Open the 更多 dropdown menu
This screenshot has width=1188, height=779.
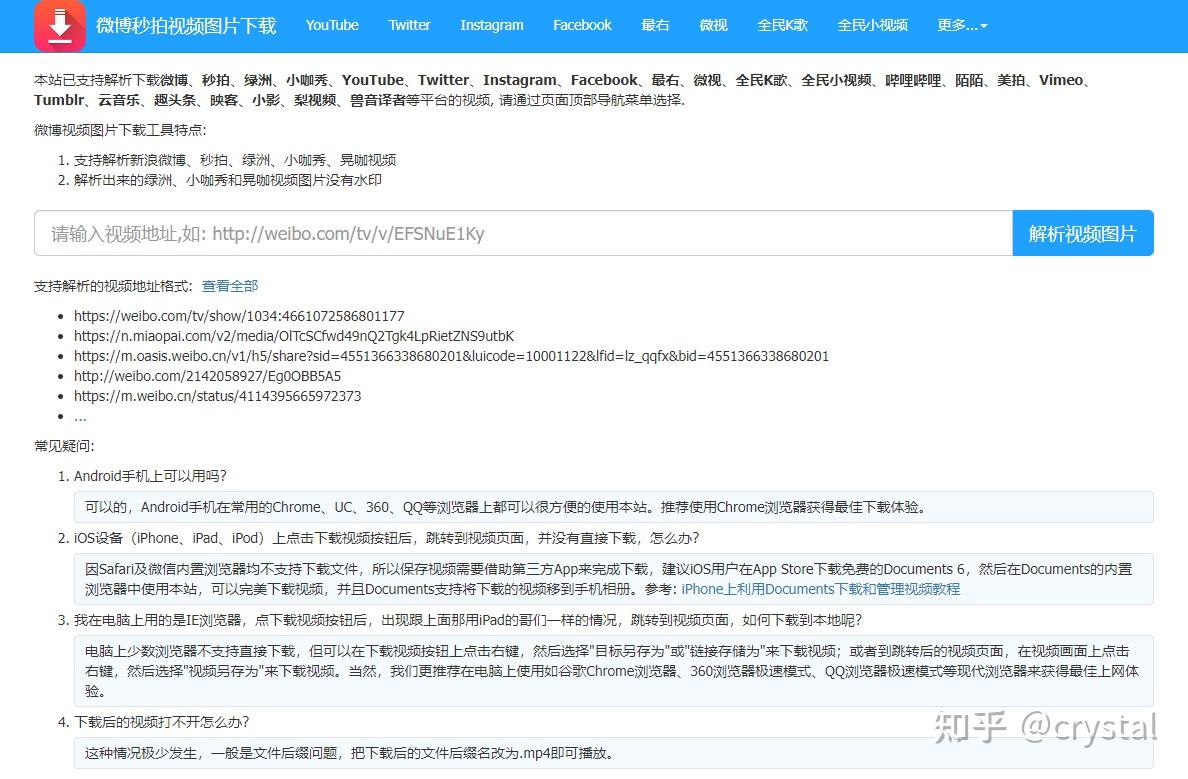(961, 26)
